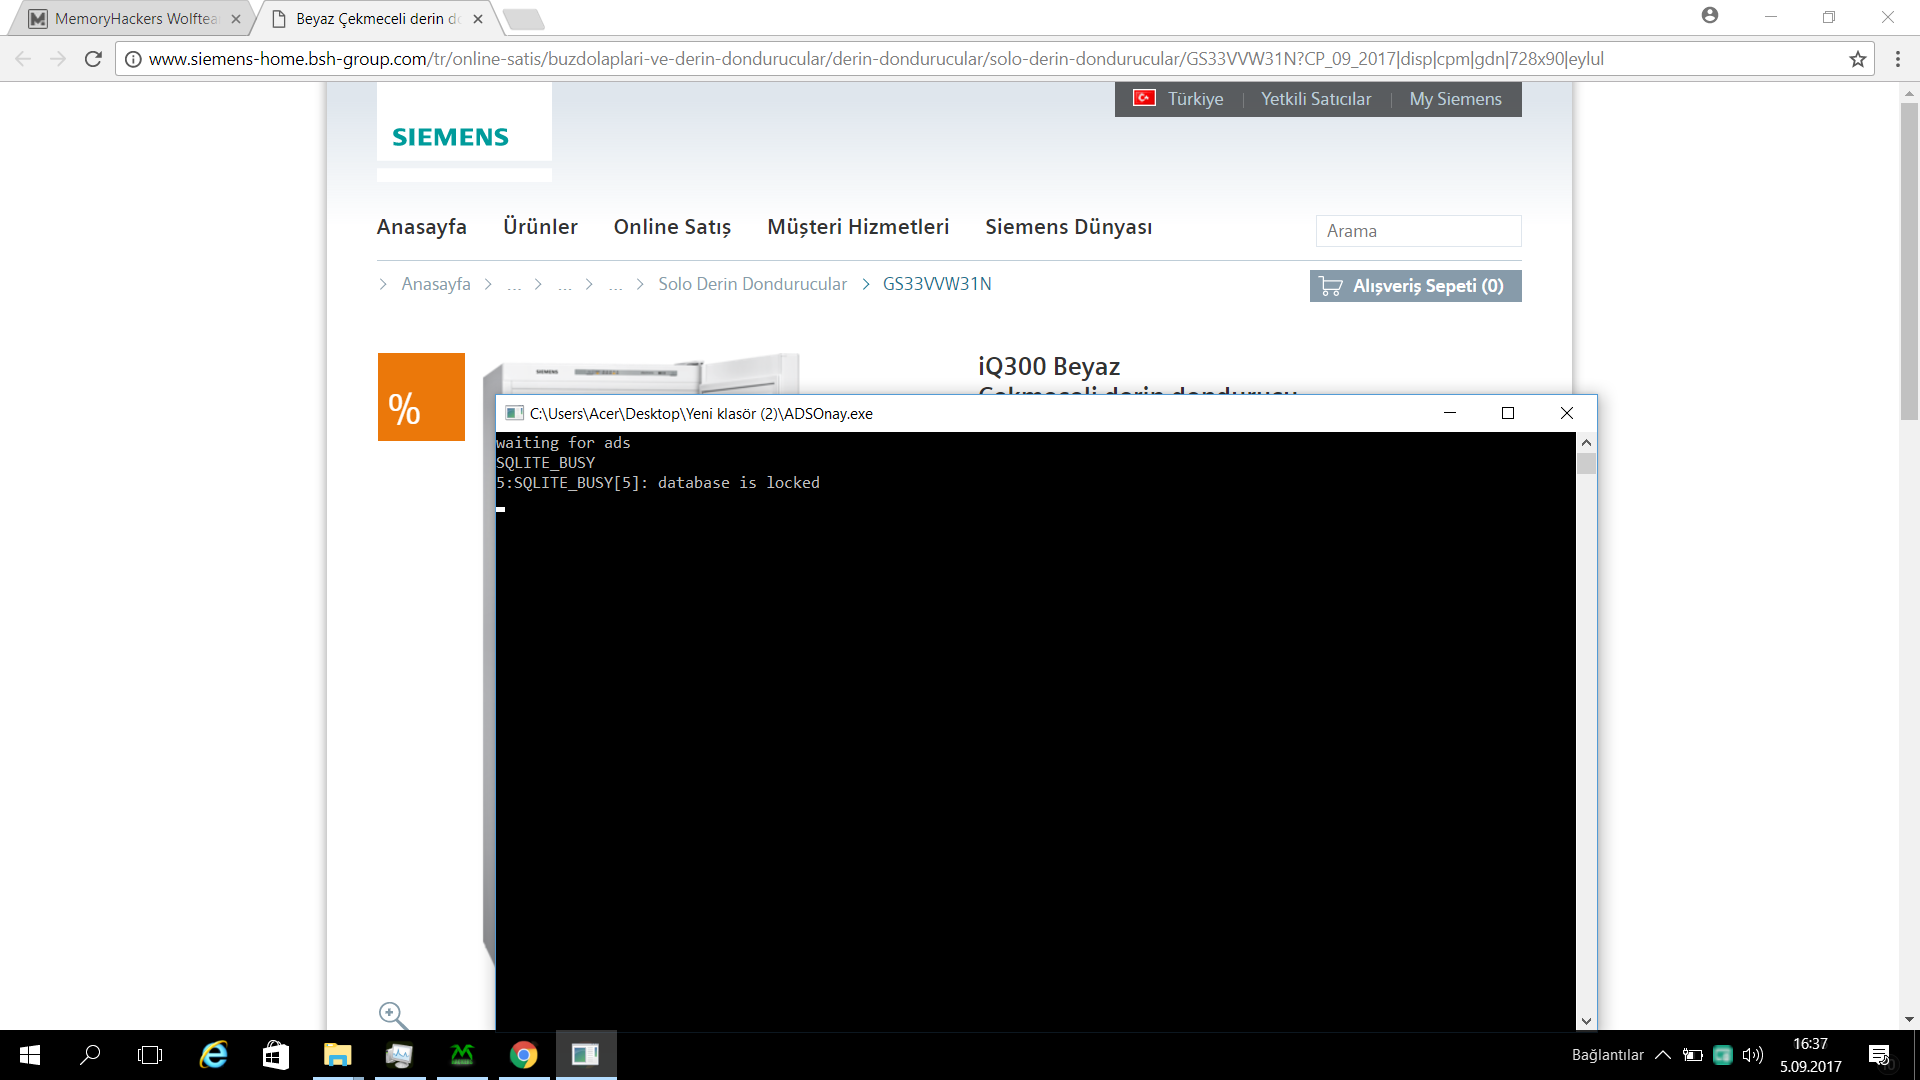Click the console scrollbar down arrow
Screen dimensions: 1920x1080
pyautogui.click(x=1586, y=1021)
